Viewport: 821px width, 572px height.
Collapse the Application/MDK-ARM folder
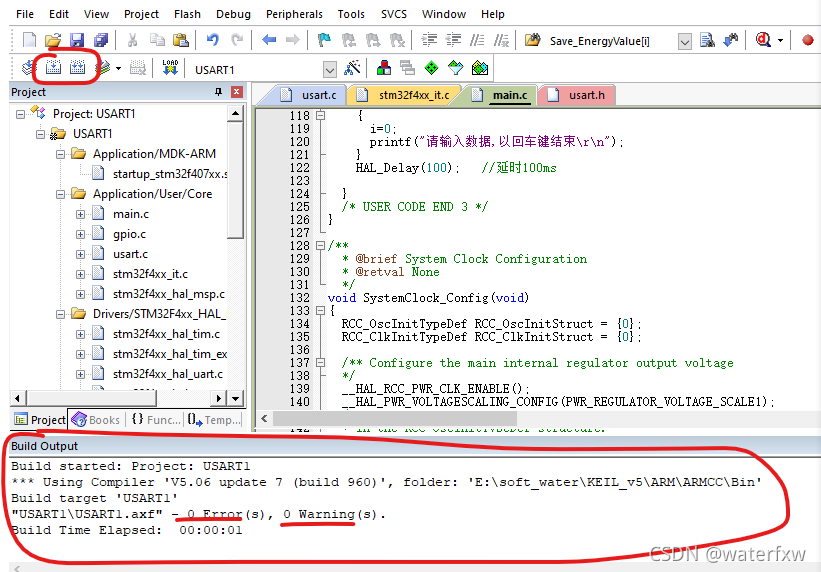coord(60,154)
